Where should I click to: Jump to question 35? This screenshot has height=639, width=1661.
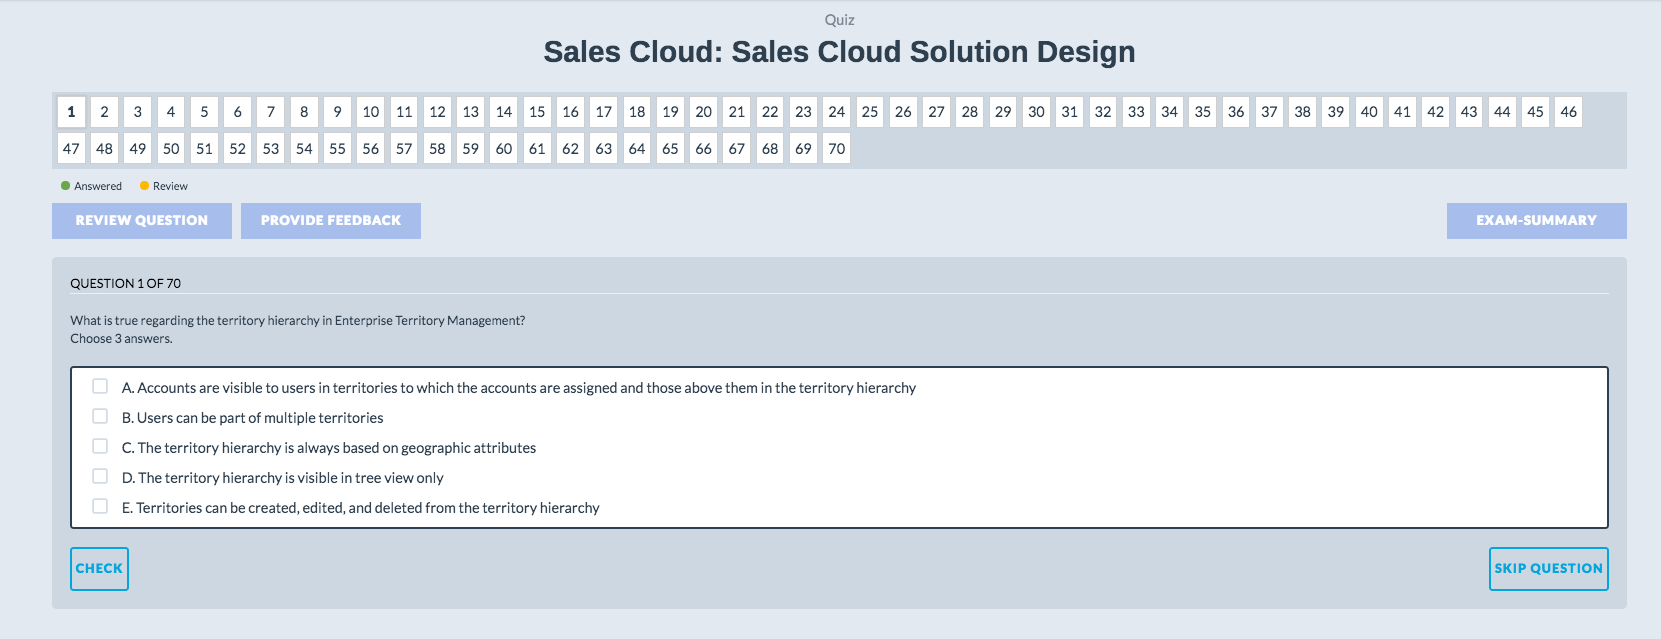(x=1203, y=112)
